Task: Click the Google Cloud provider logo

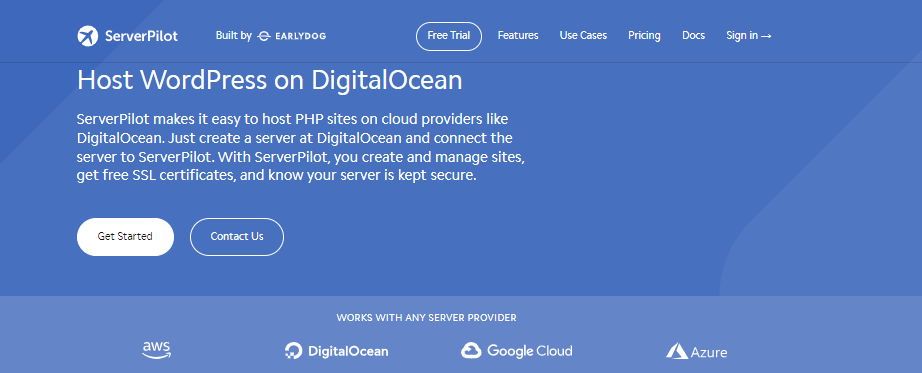Action: (516, 351)
